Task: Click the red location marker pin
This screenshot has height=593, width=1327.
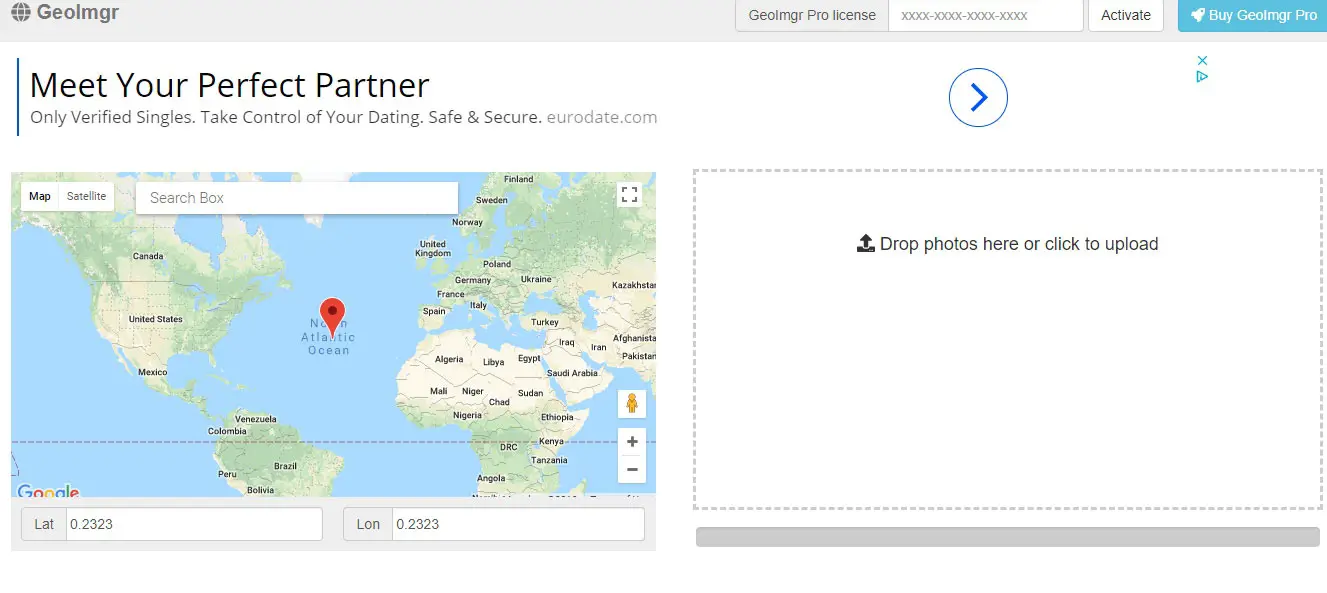Action: coord(332,315)
